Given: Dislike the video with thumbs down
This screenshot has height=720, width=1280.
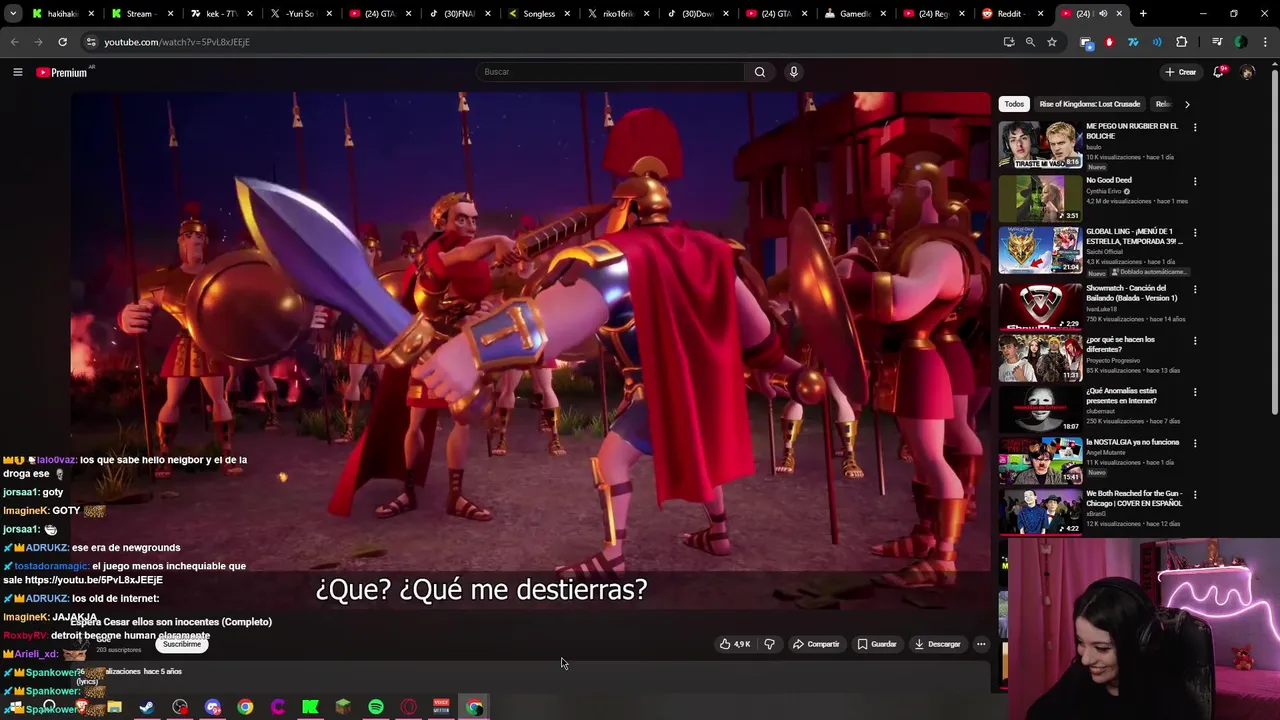Looking at the screenshot, I should click(769, 644).
